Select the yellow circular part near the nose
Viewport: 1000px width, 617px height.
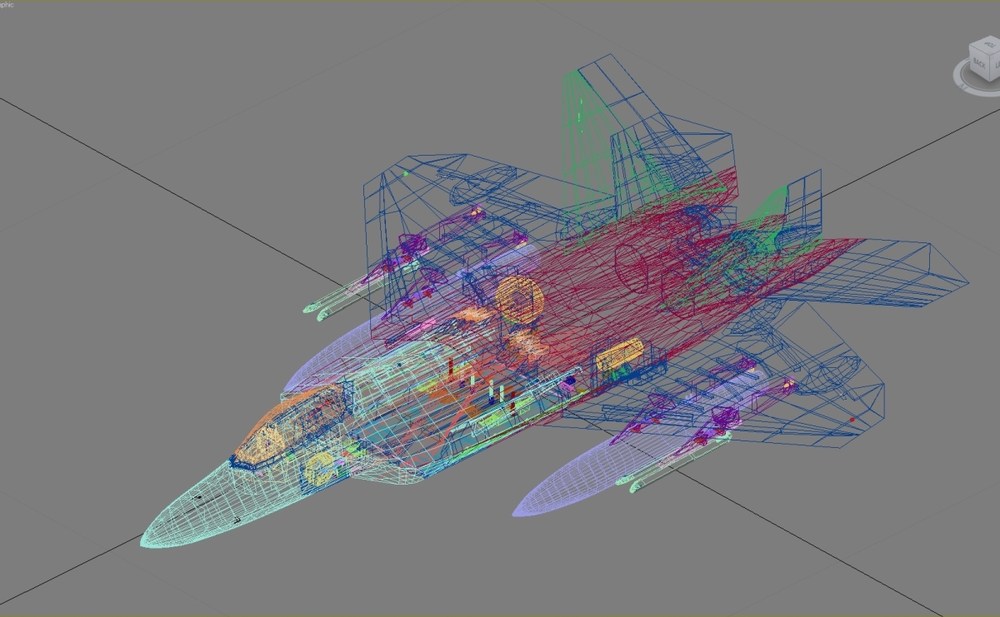point(321,470)
